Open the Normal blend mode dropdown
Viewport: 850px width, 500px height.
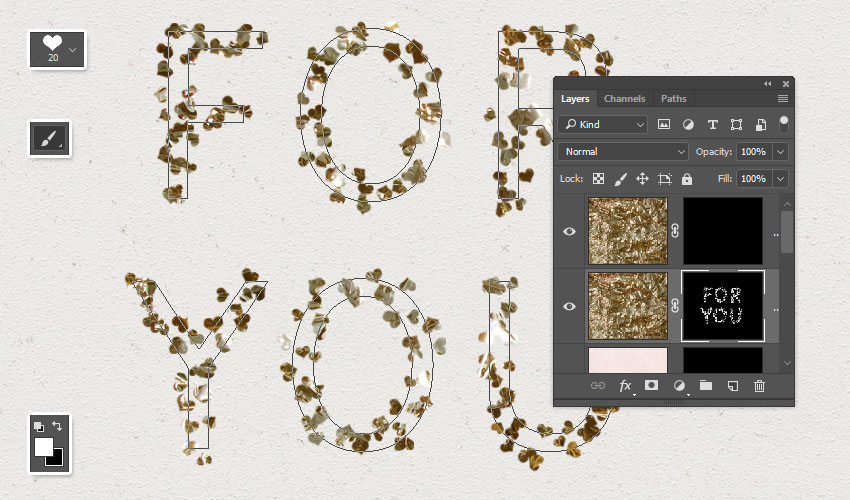623,152
